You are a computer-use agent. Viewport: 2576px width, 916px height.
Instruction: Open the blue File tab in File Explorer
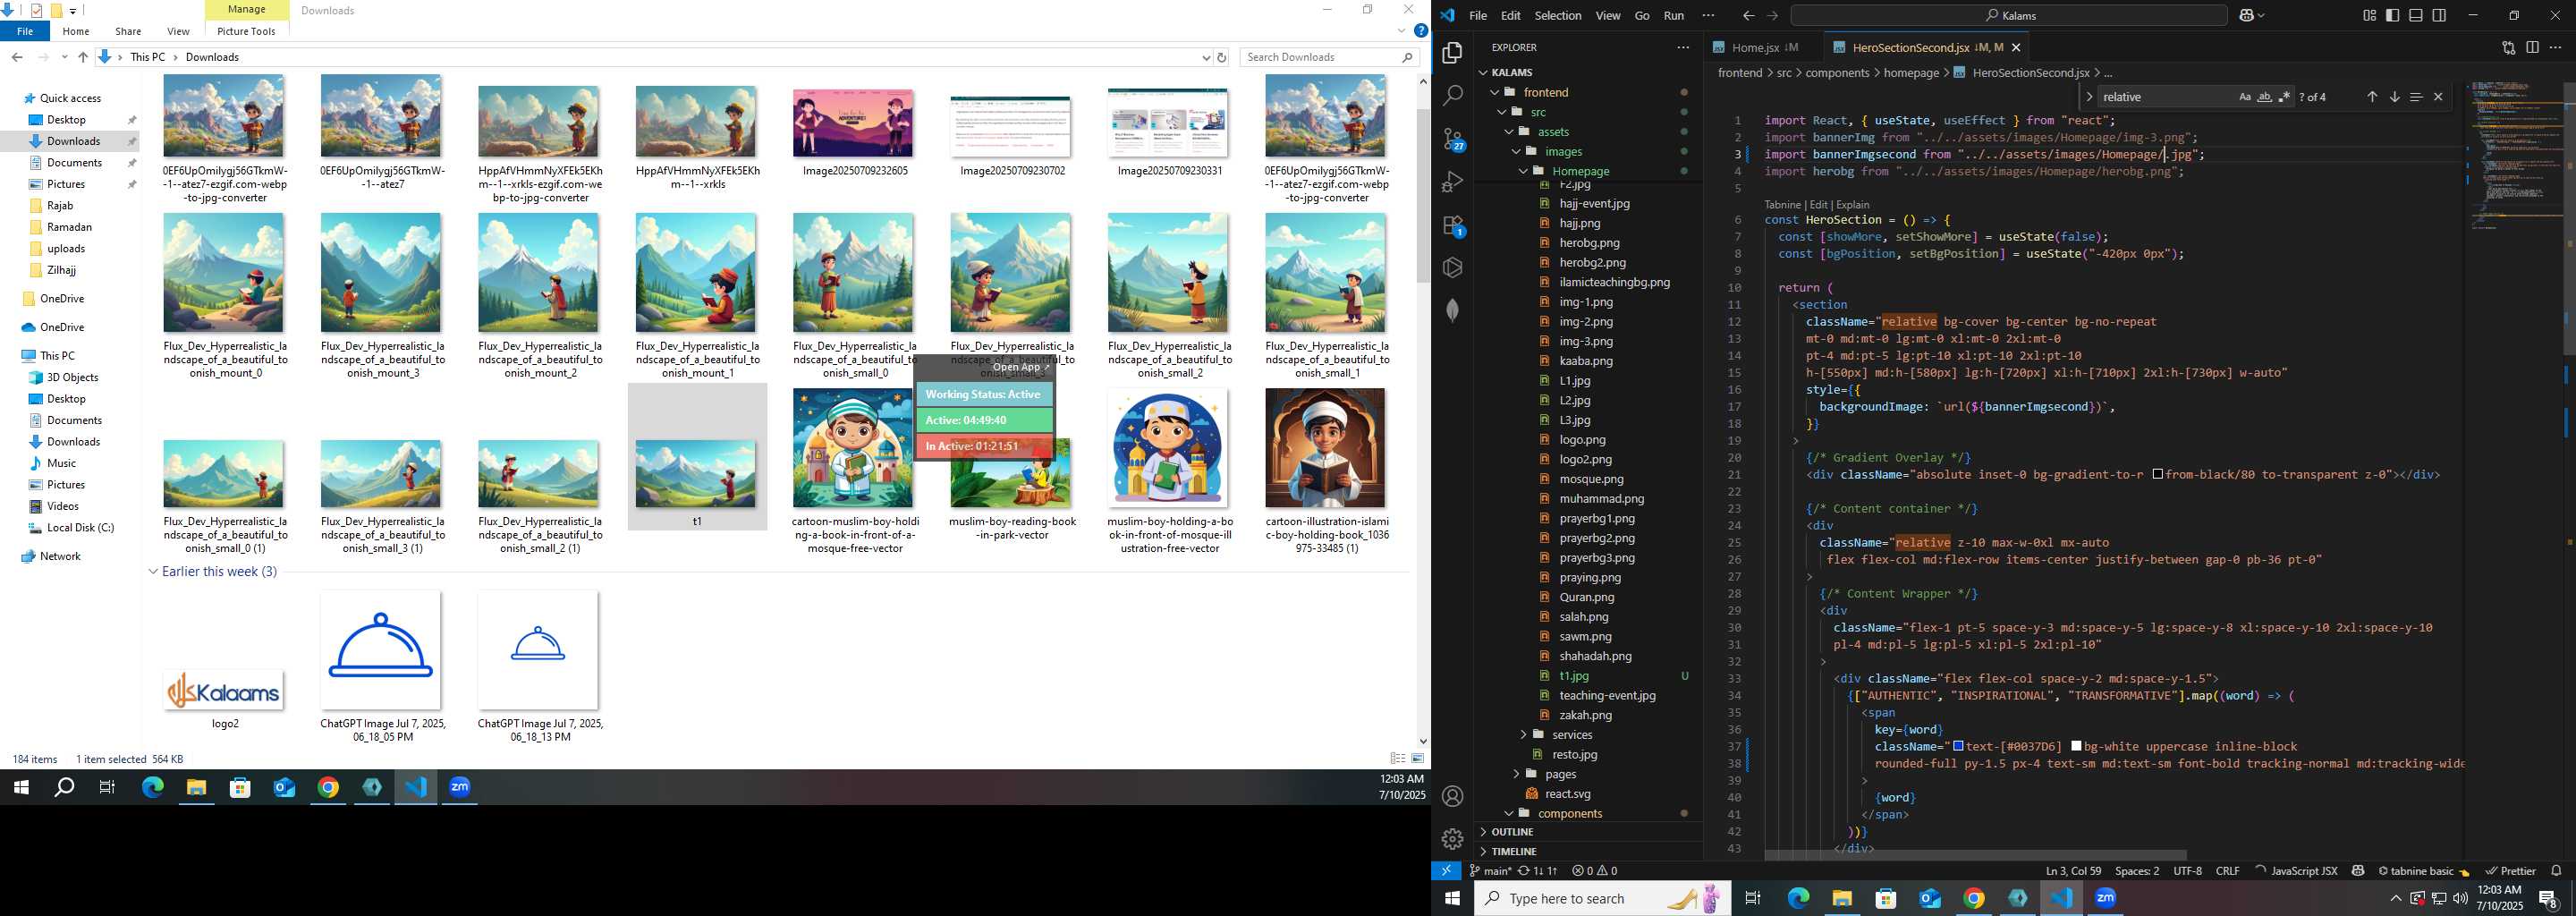pyautogui.click(x=25, y=31)
